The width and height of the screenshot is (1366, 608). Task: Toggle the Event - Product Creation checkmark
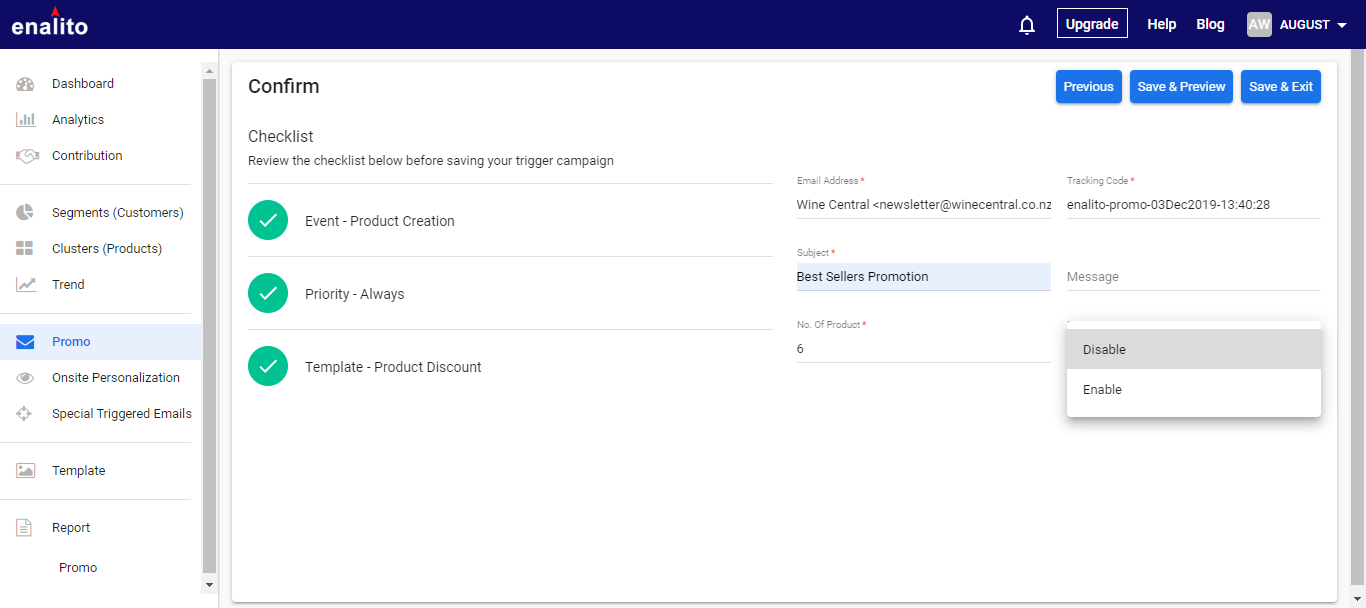tap(268, 221)
